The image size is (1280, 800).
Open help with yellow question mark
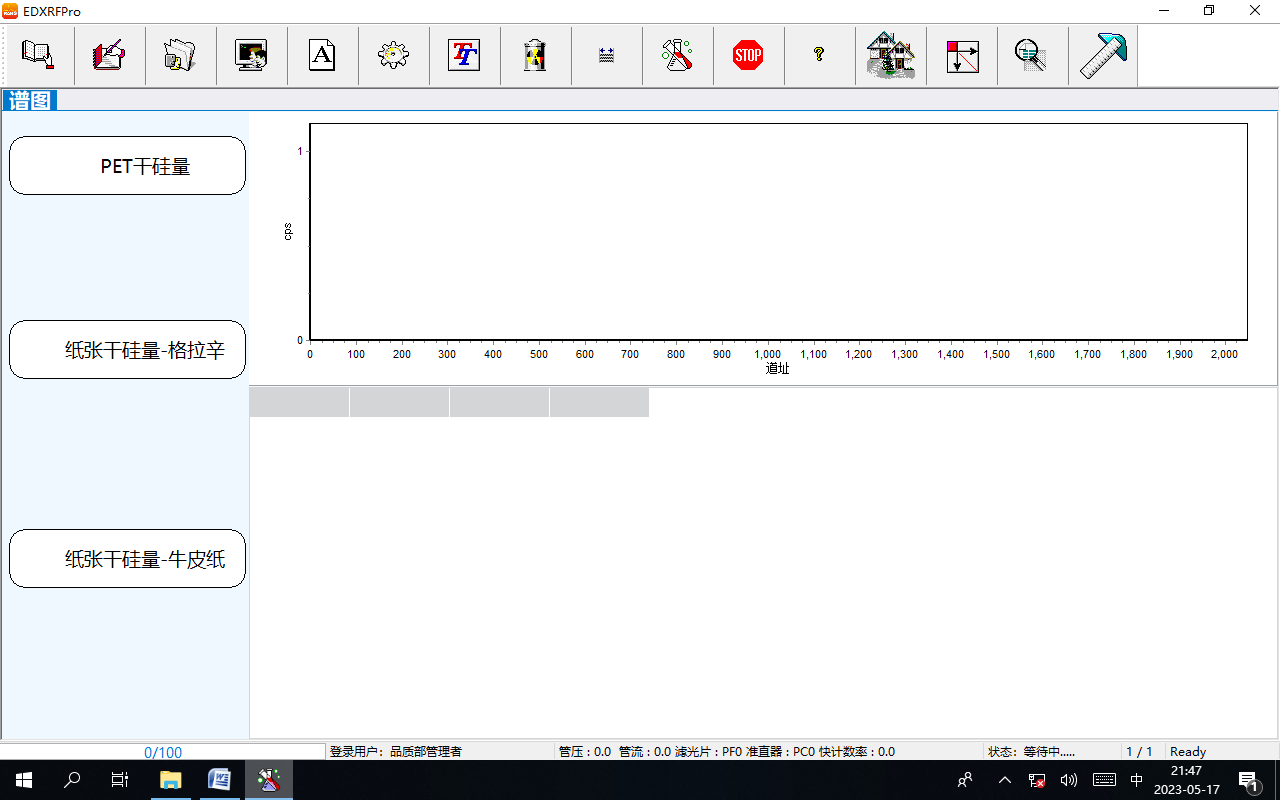point(819,55)
